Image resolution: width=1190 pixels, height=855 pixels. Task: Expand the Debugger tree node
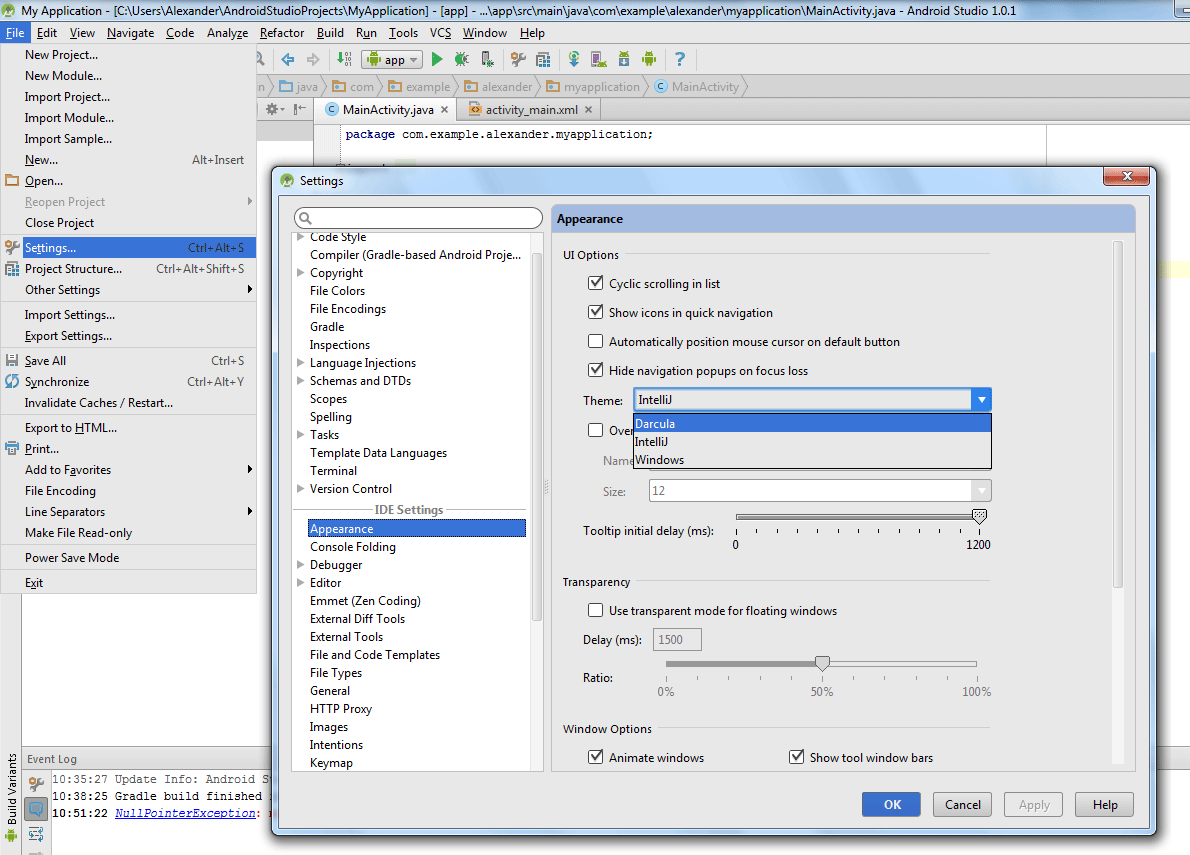(x=301, y=564)
